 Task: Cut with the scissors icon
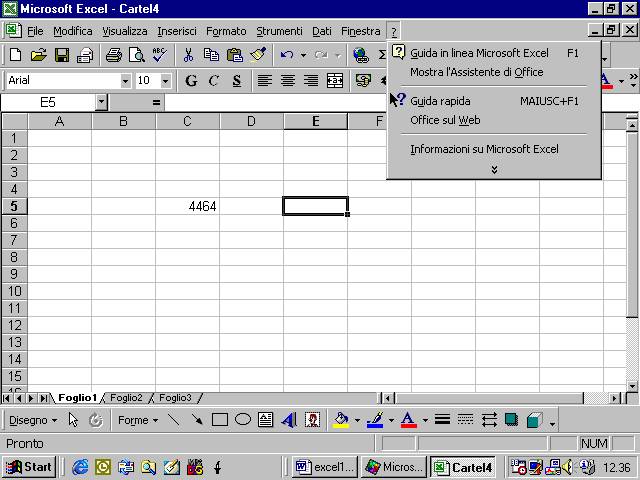188,55
